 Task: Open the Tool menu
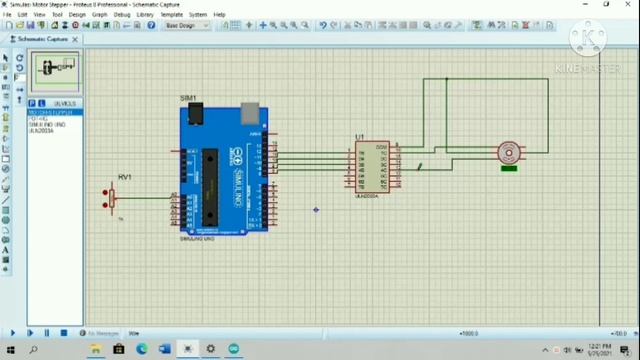tap(57, 15)
